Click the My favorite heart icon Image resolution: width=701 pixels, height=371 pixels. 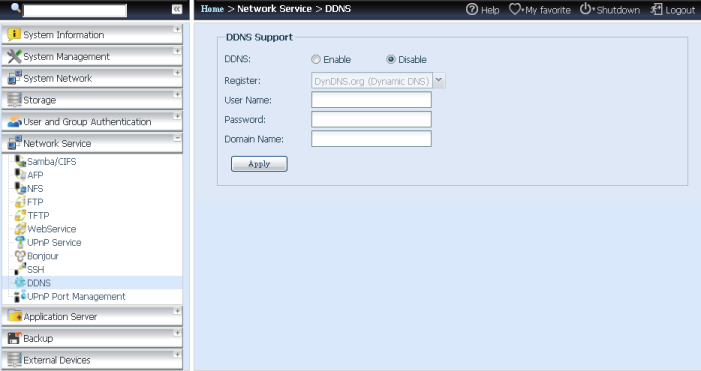click(515, 9)
